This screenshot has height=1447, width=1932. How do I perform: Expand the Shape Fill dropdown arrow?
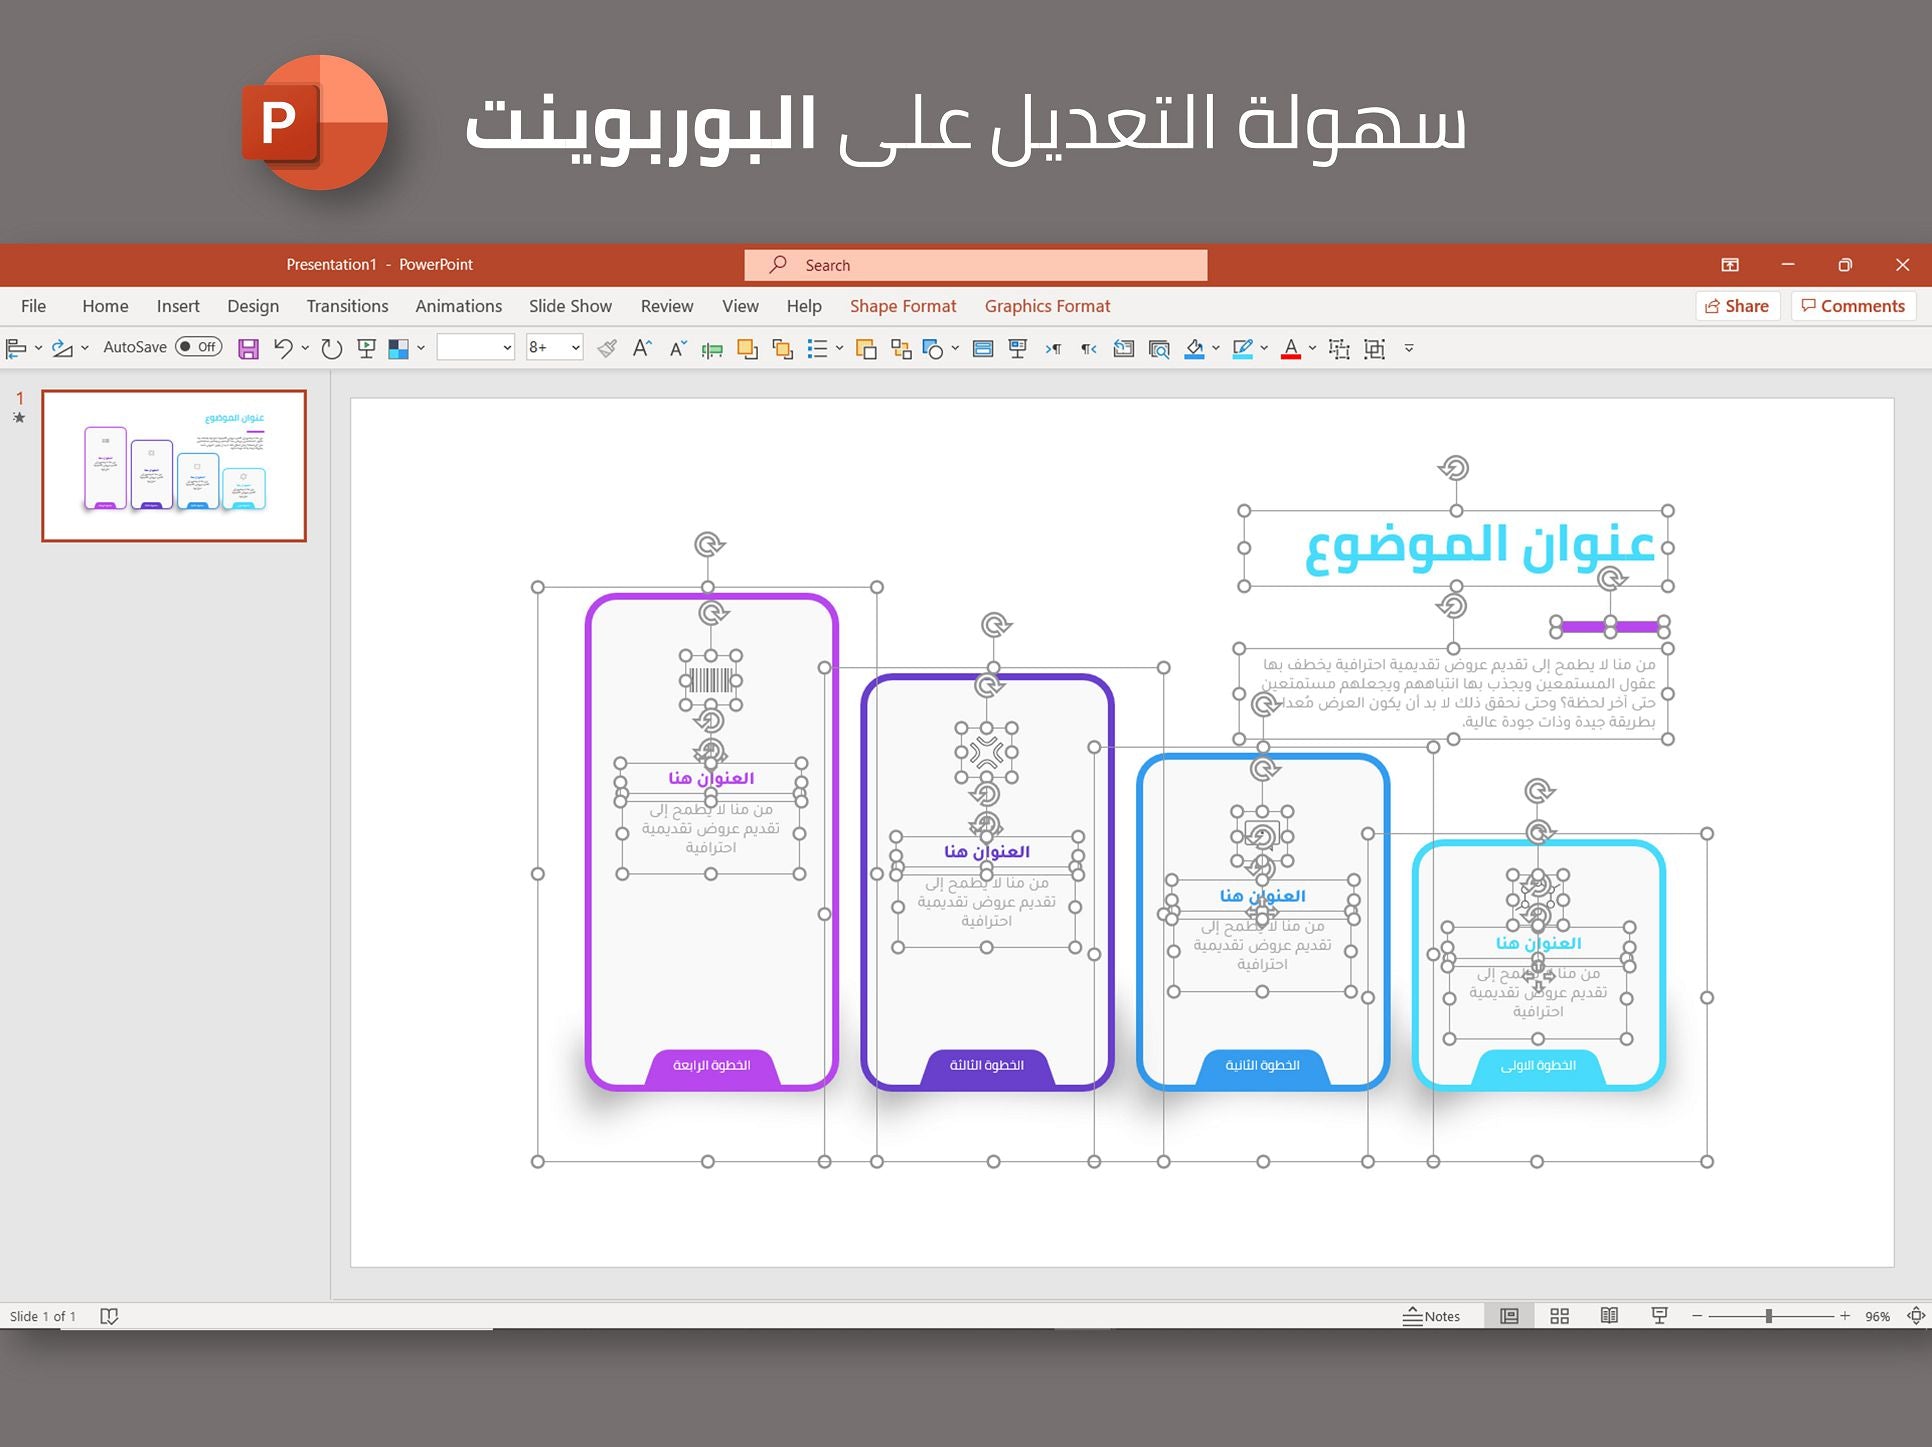(1216, 348)
